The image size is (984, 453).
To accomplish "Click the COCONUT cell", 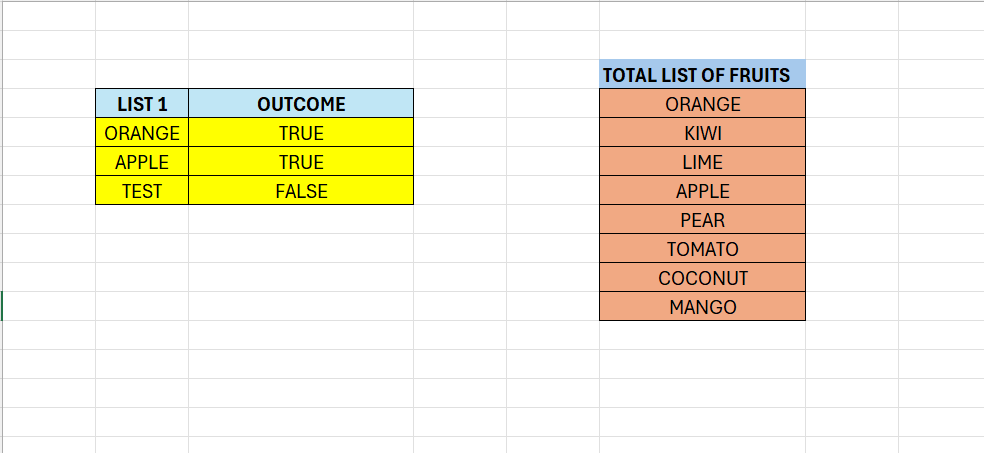I will pos(702,278).
